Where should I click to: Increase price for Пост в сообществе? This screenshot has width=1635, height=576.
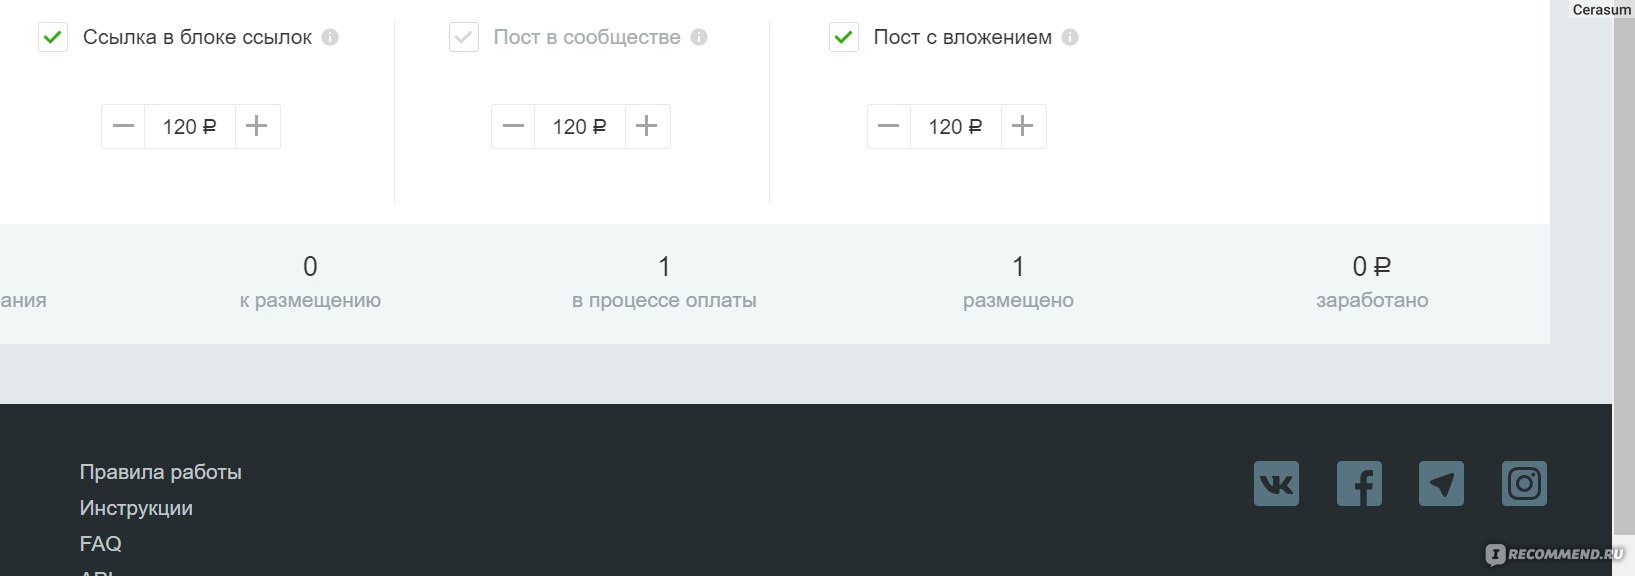[x=647, y=126]
